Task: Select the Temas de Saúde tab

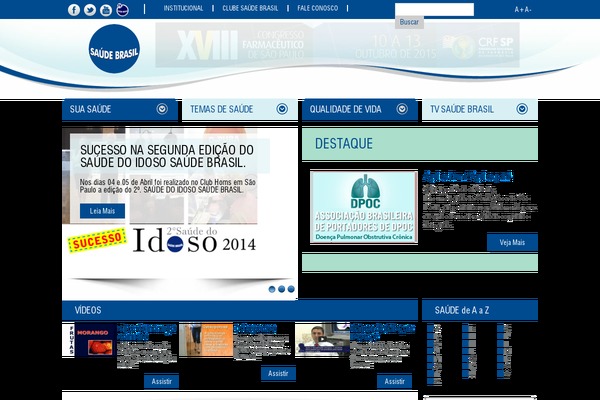Action: tap(240, 109)
